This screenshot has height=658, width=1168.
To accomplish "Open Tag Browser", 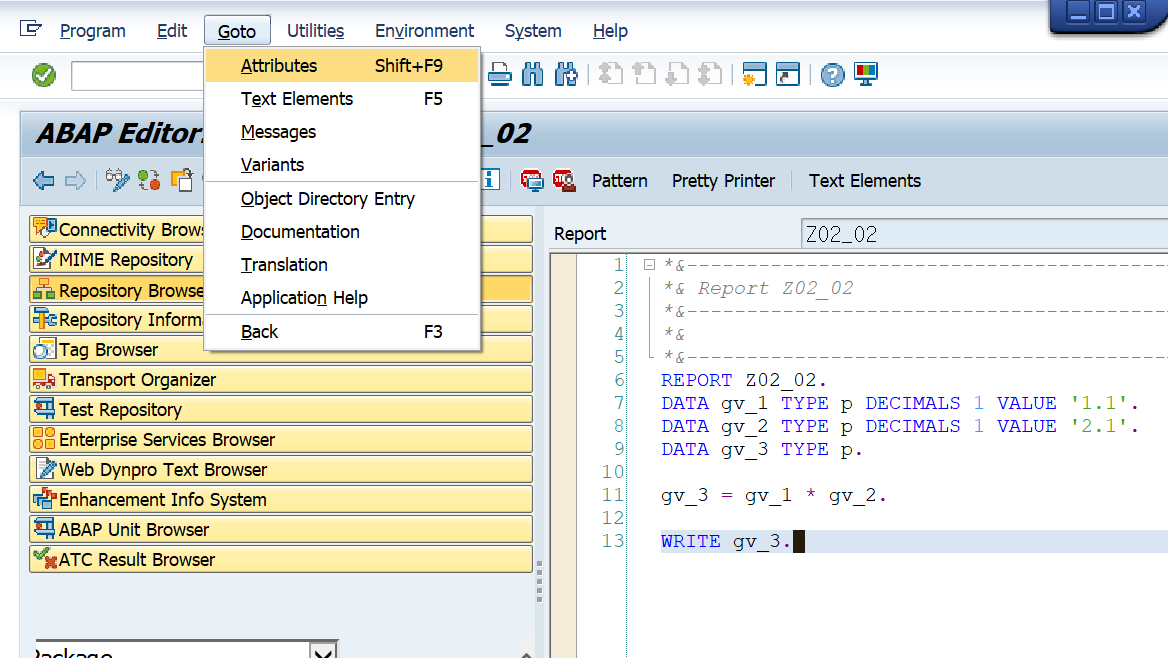I will (x=281, y=349).
